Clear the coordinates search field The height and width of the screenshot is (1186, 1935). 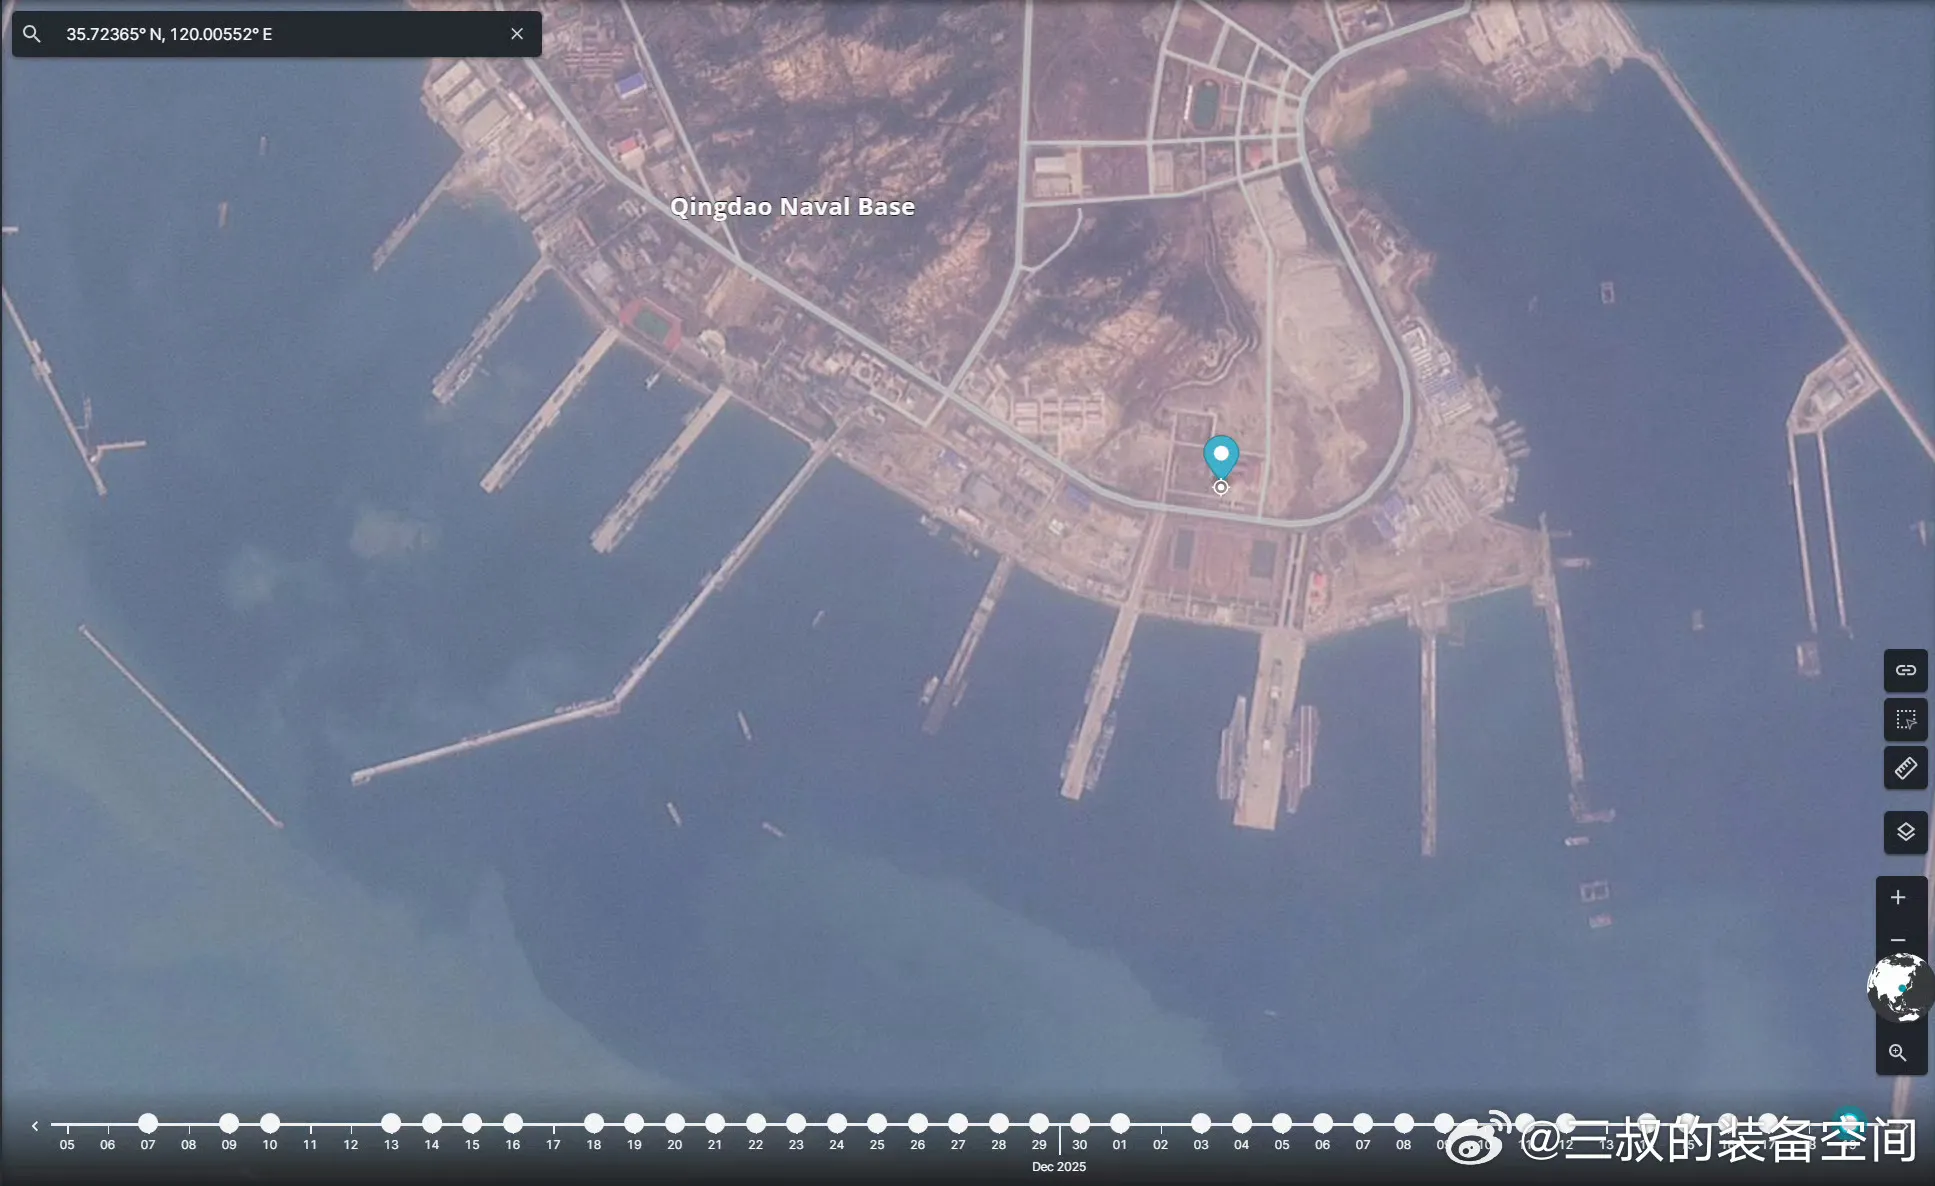click(517, 34)
